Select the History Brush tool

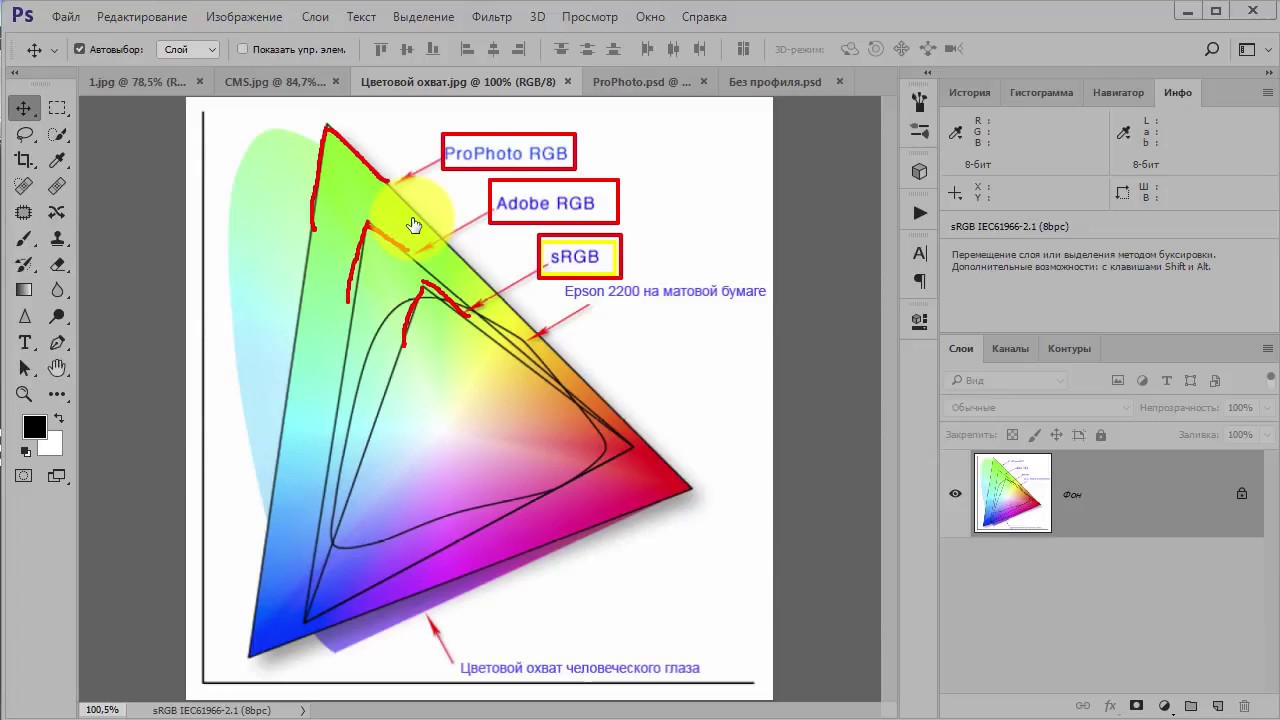(x=24, y=264)
